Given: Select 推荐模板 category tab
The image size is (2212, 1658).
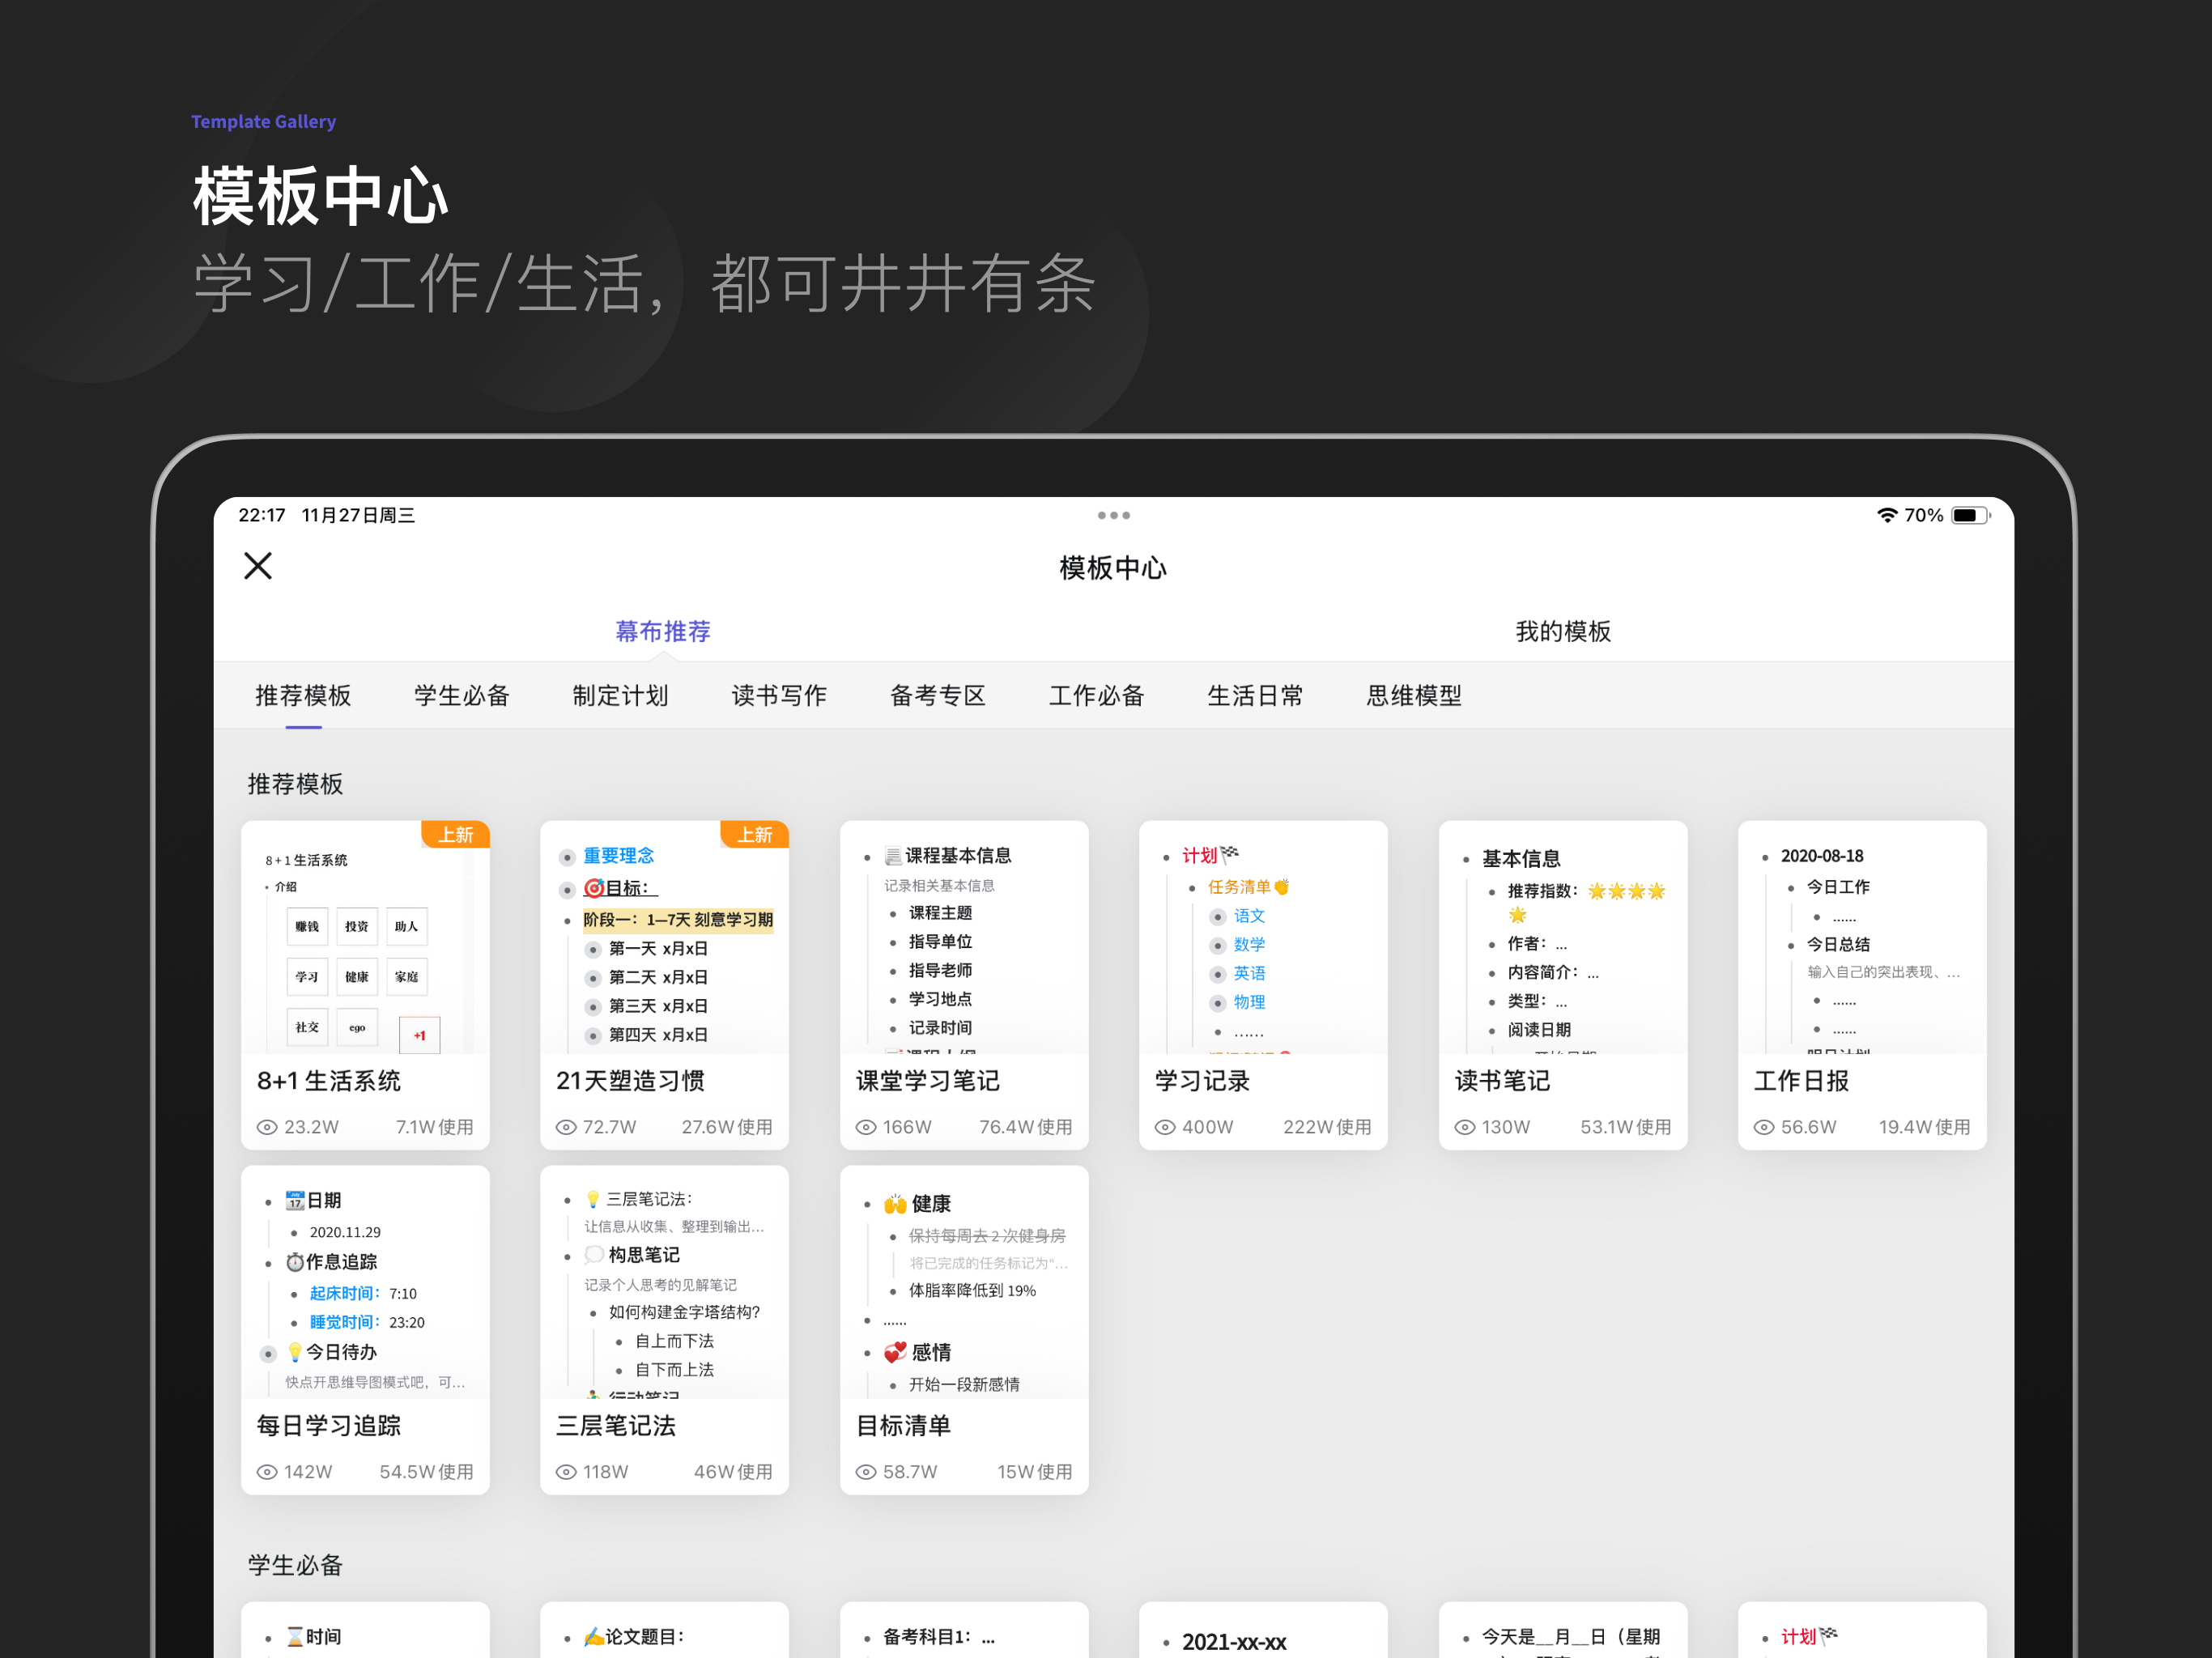Looking at the screenshot, I should point(303,695).
